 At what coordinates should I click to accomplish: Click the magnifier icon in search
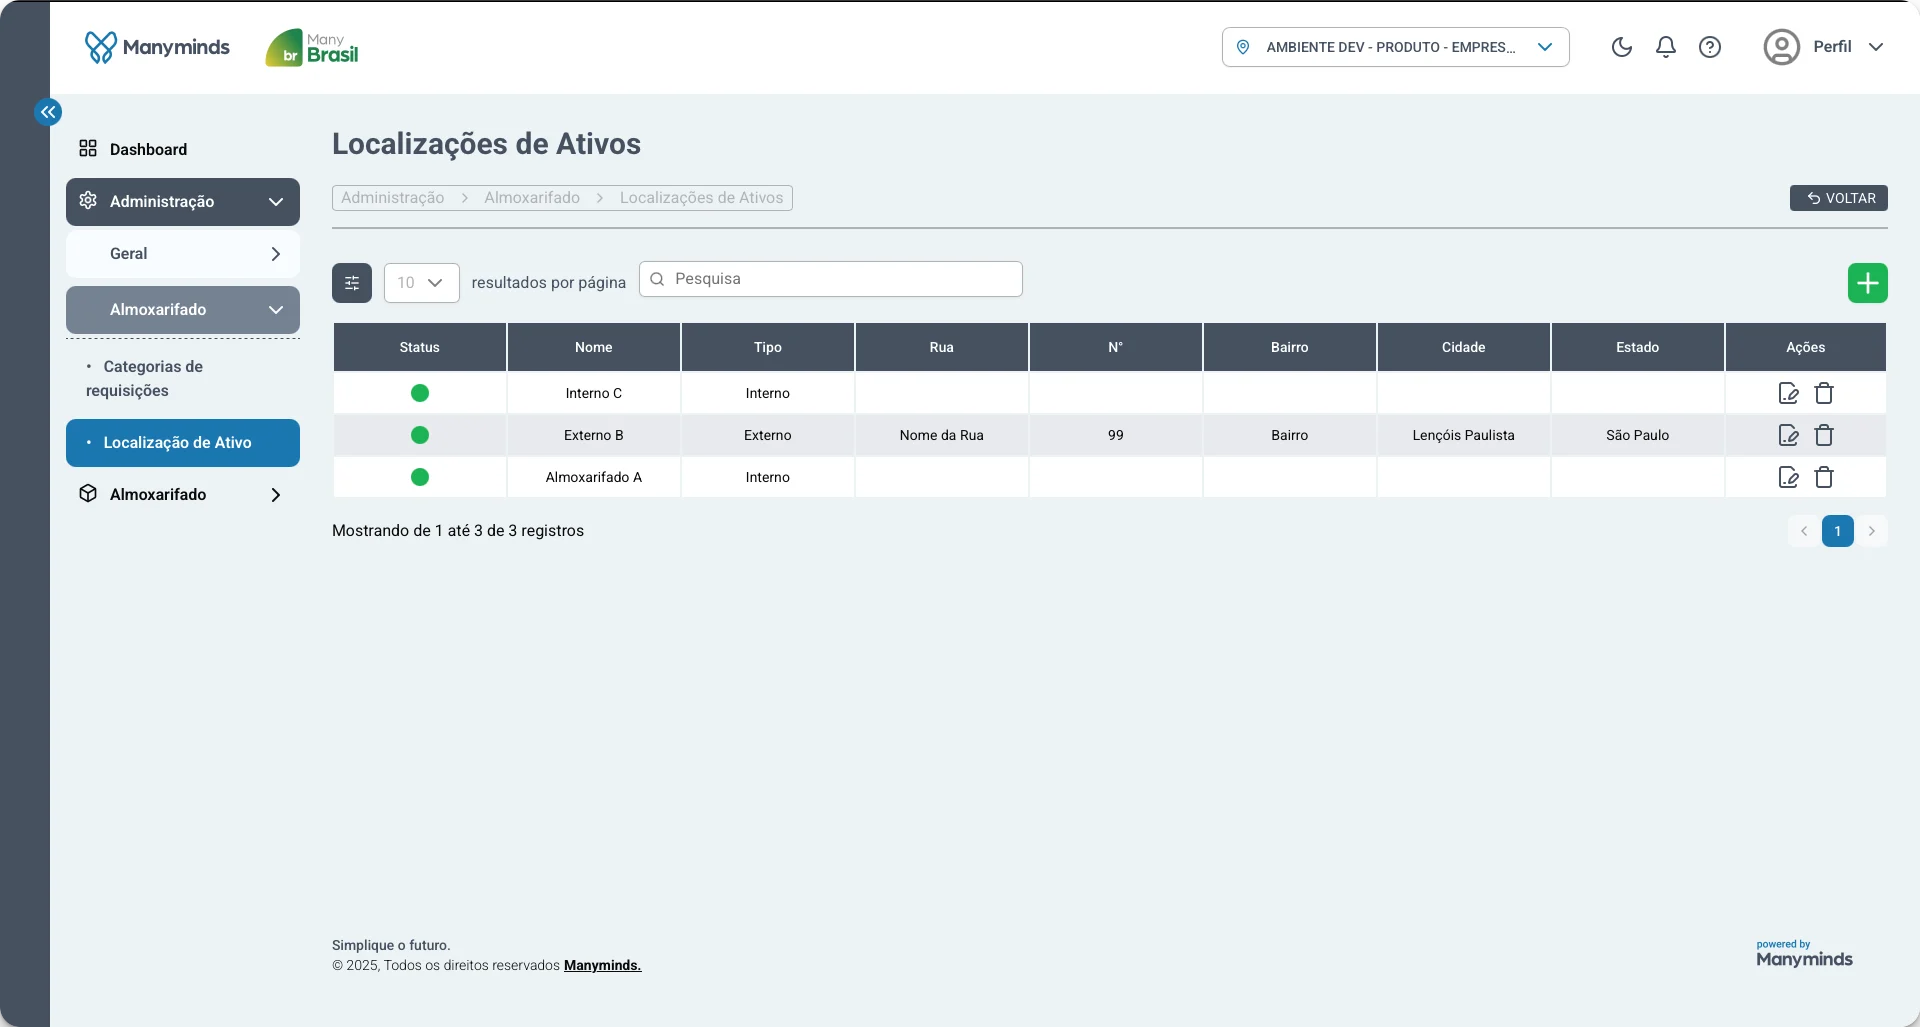(x=657, y=279)
